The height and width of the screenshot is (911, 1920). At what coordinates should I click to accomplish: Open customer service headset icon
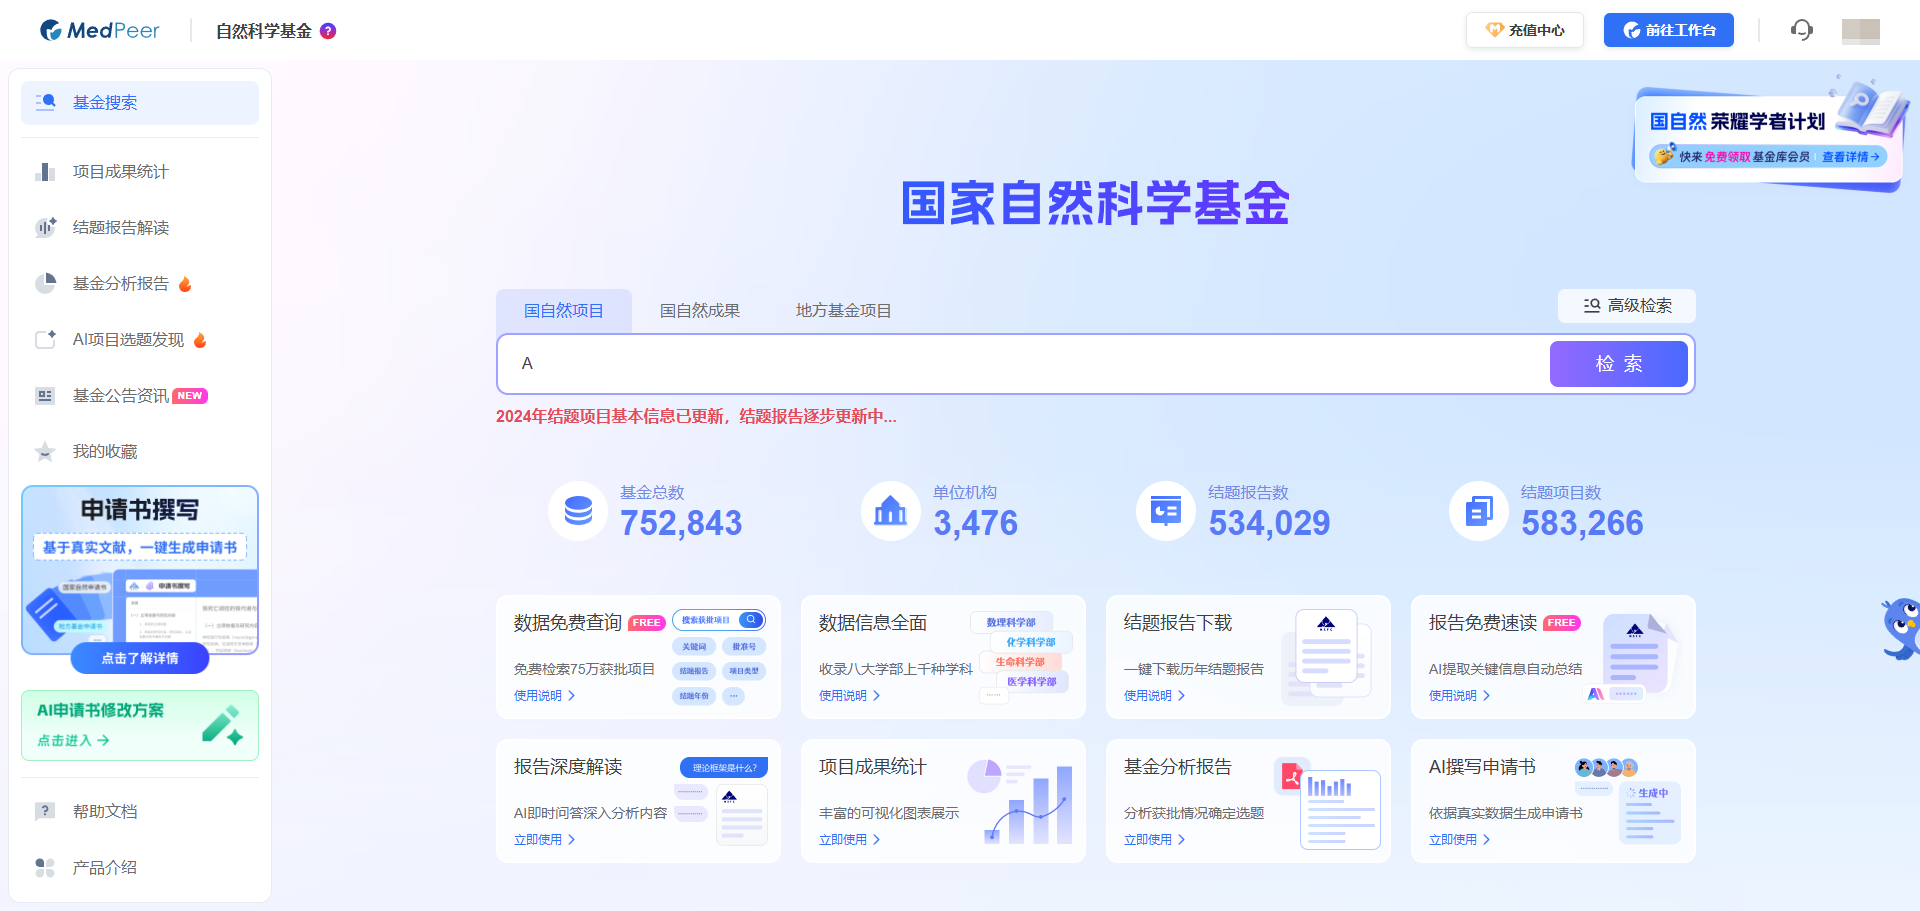point(1802,30)
